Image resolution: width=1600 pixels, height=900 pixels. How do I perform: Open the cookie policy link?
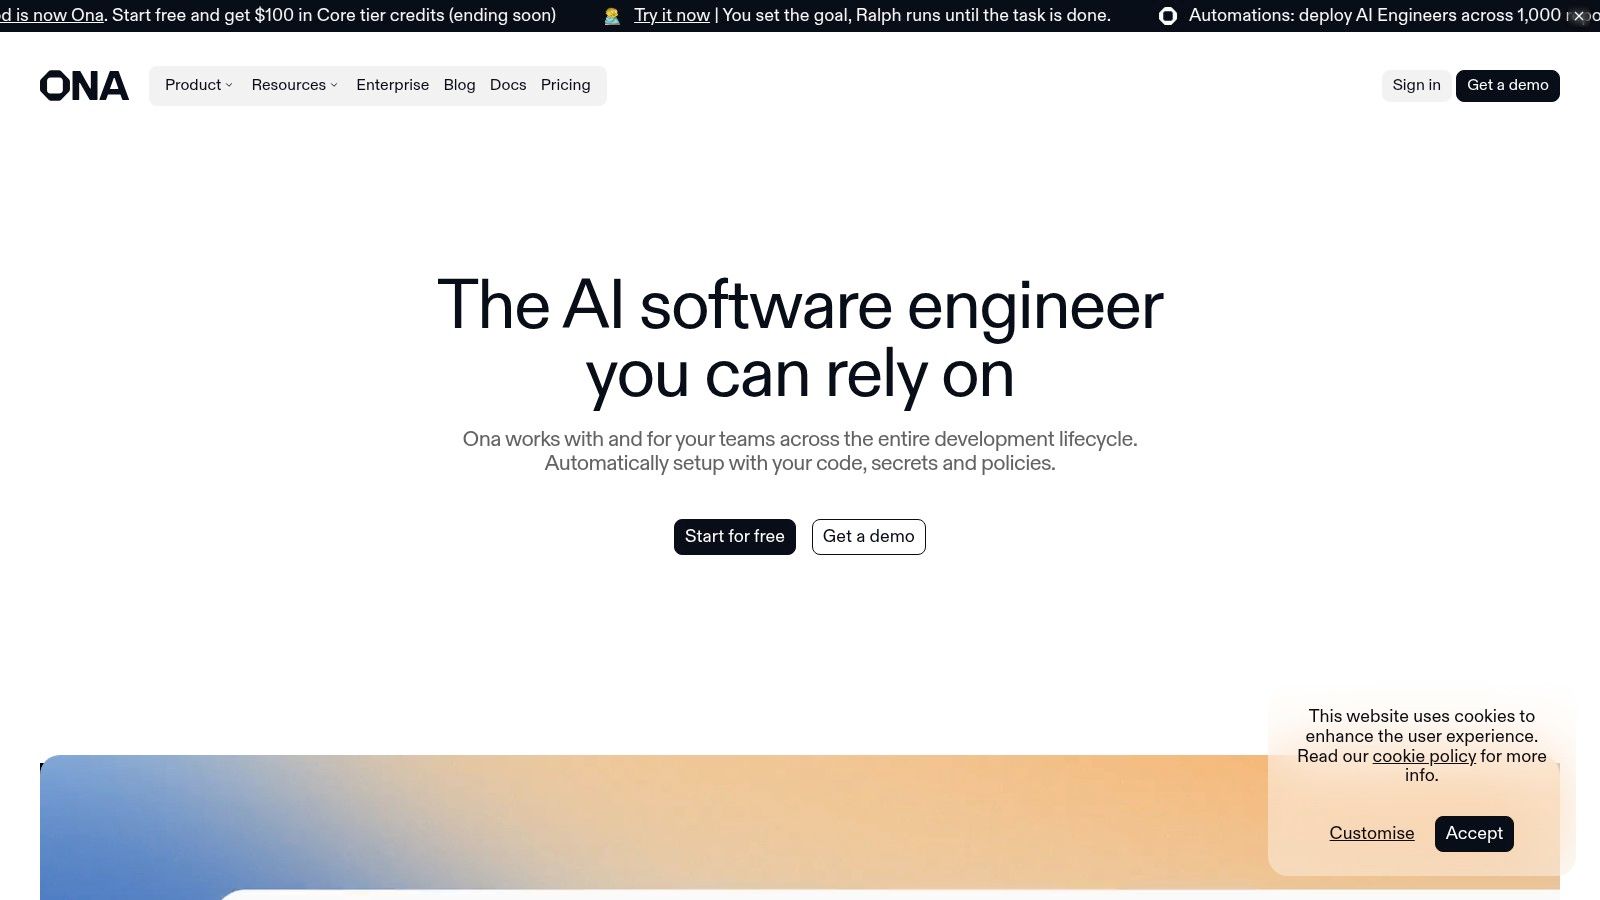coord(1423,756)
